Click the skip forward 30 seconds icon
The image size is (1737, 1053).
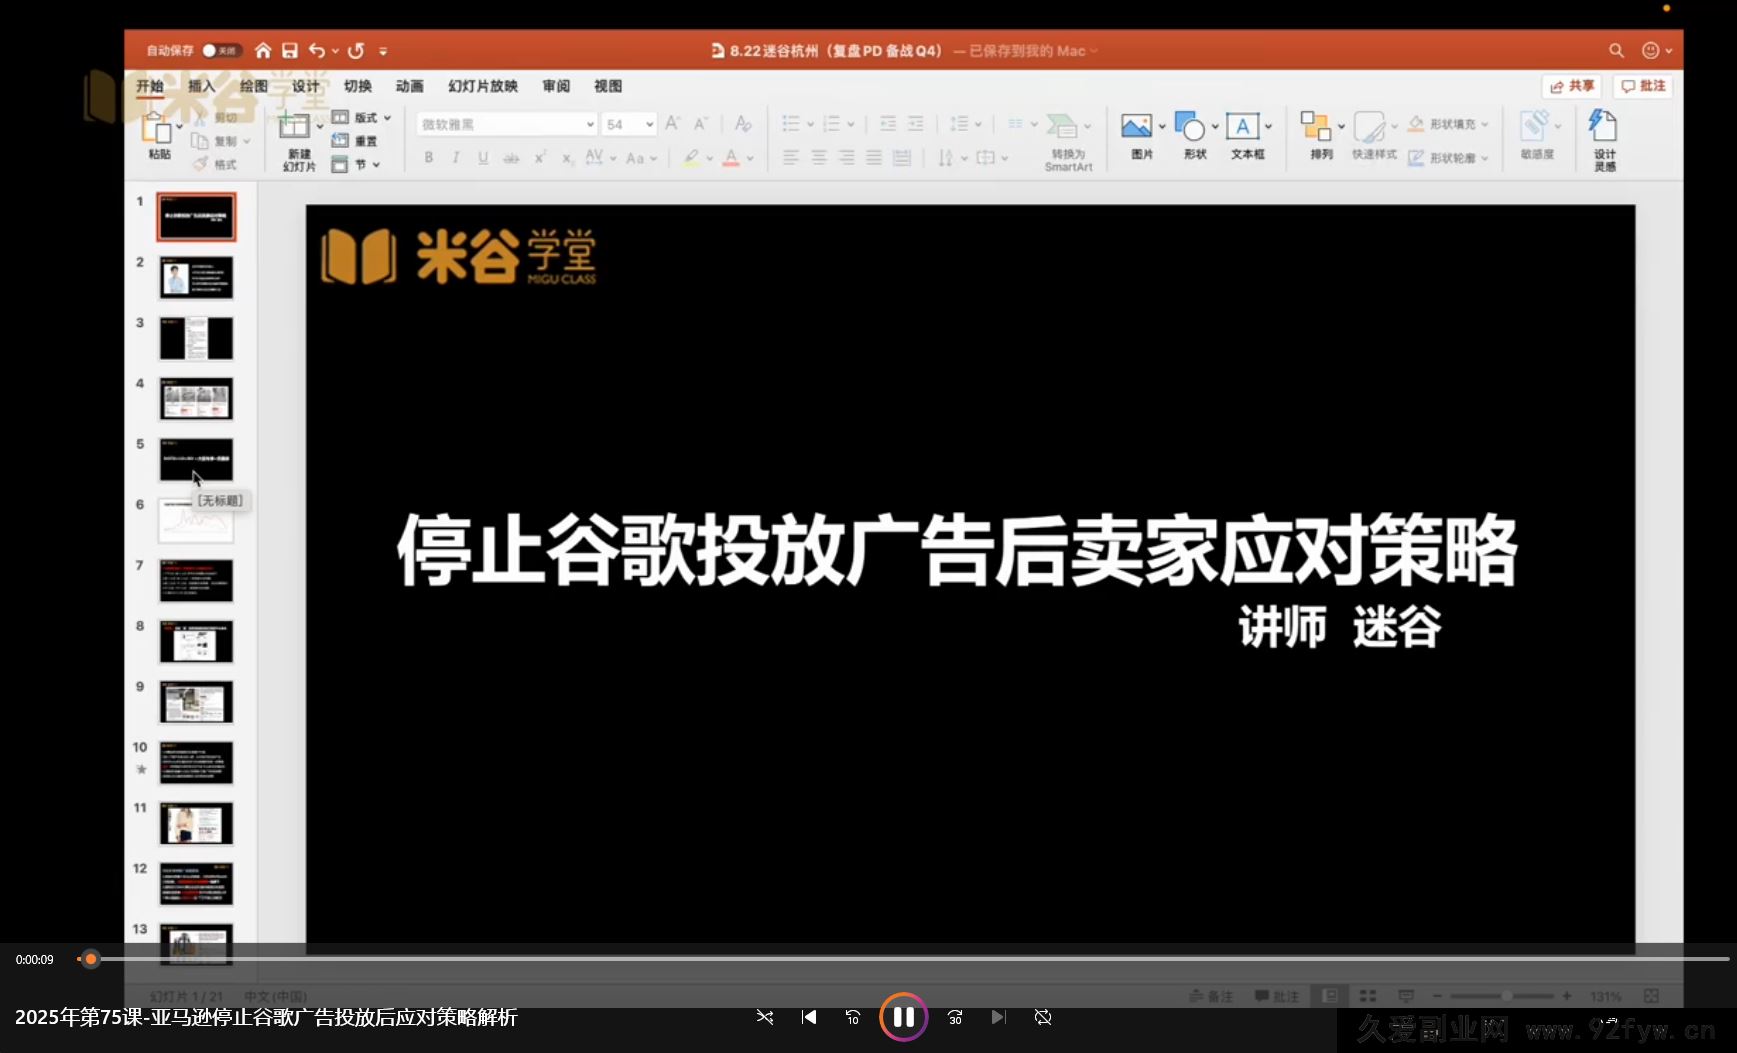[955, 1017]
